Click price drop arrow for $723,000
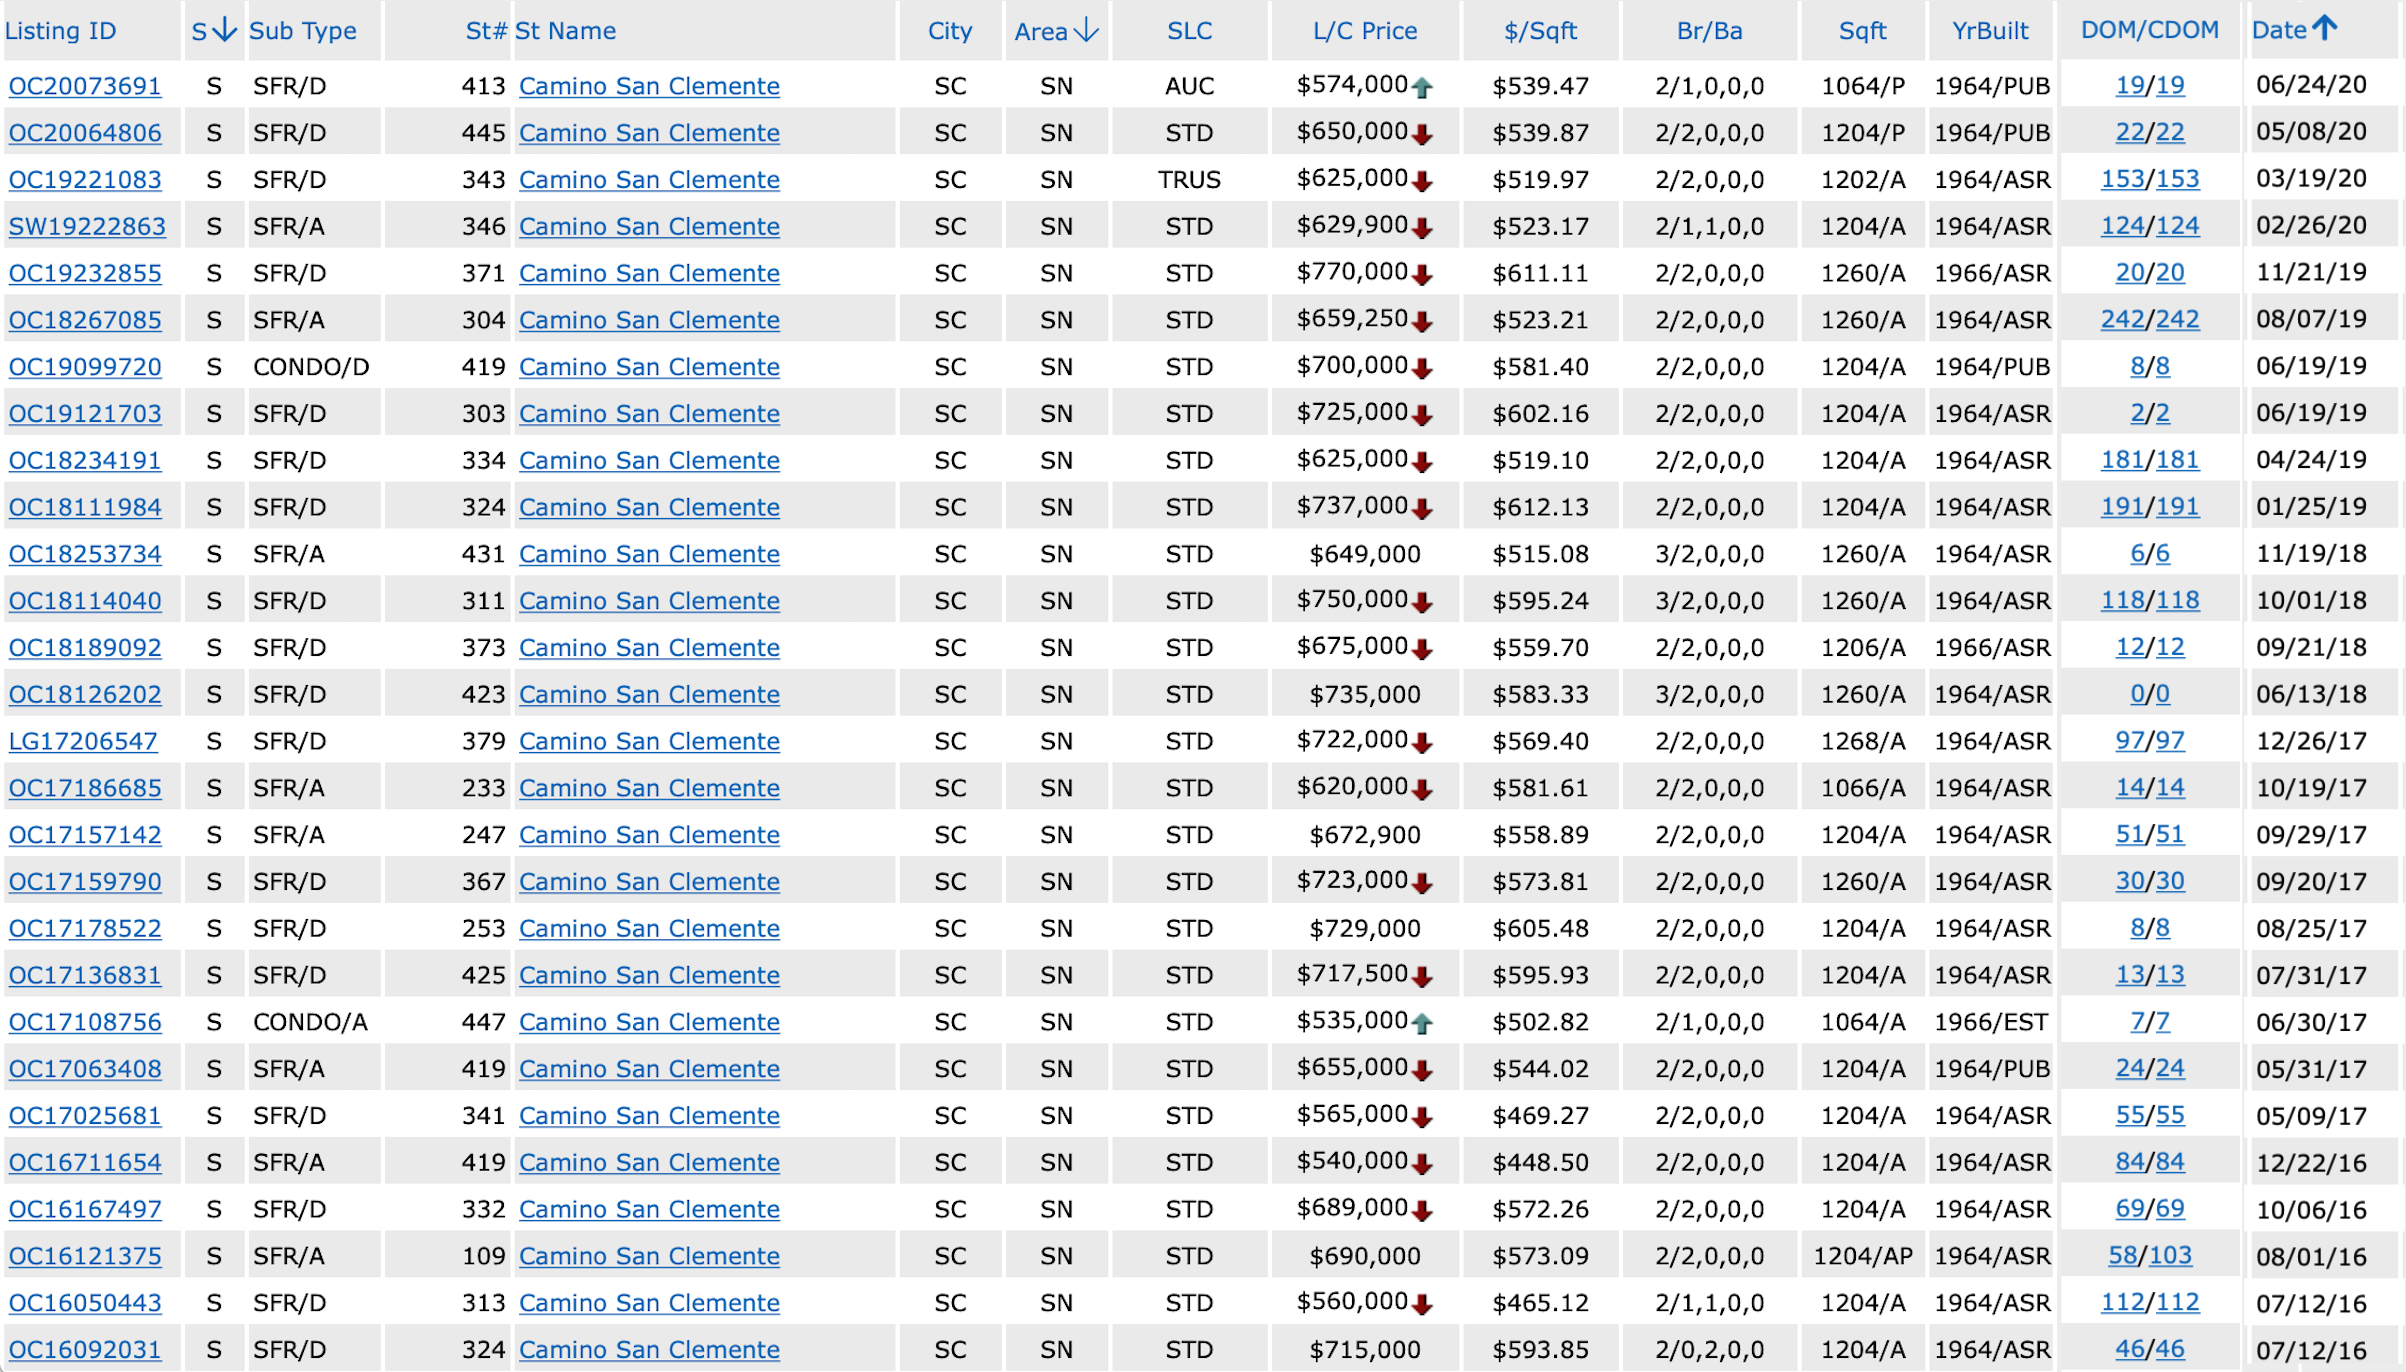 pos(1421,883)
